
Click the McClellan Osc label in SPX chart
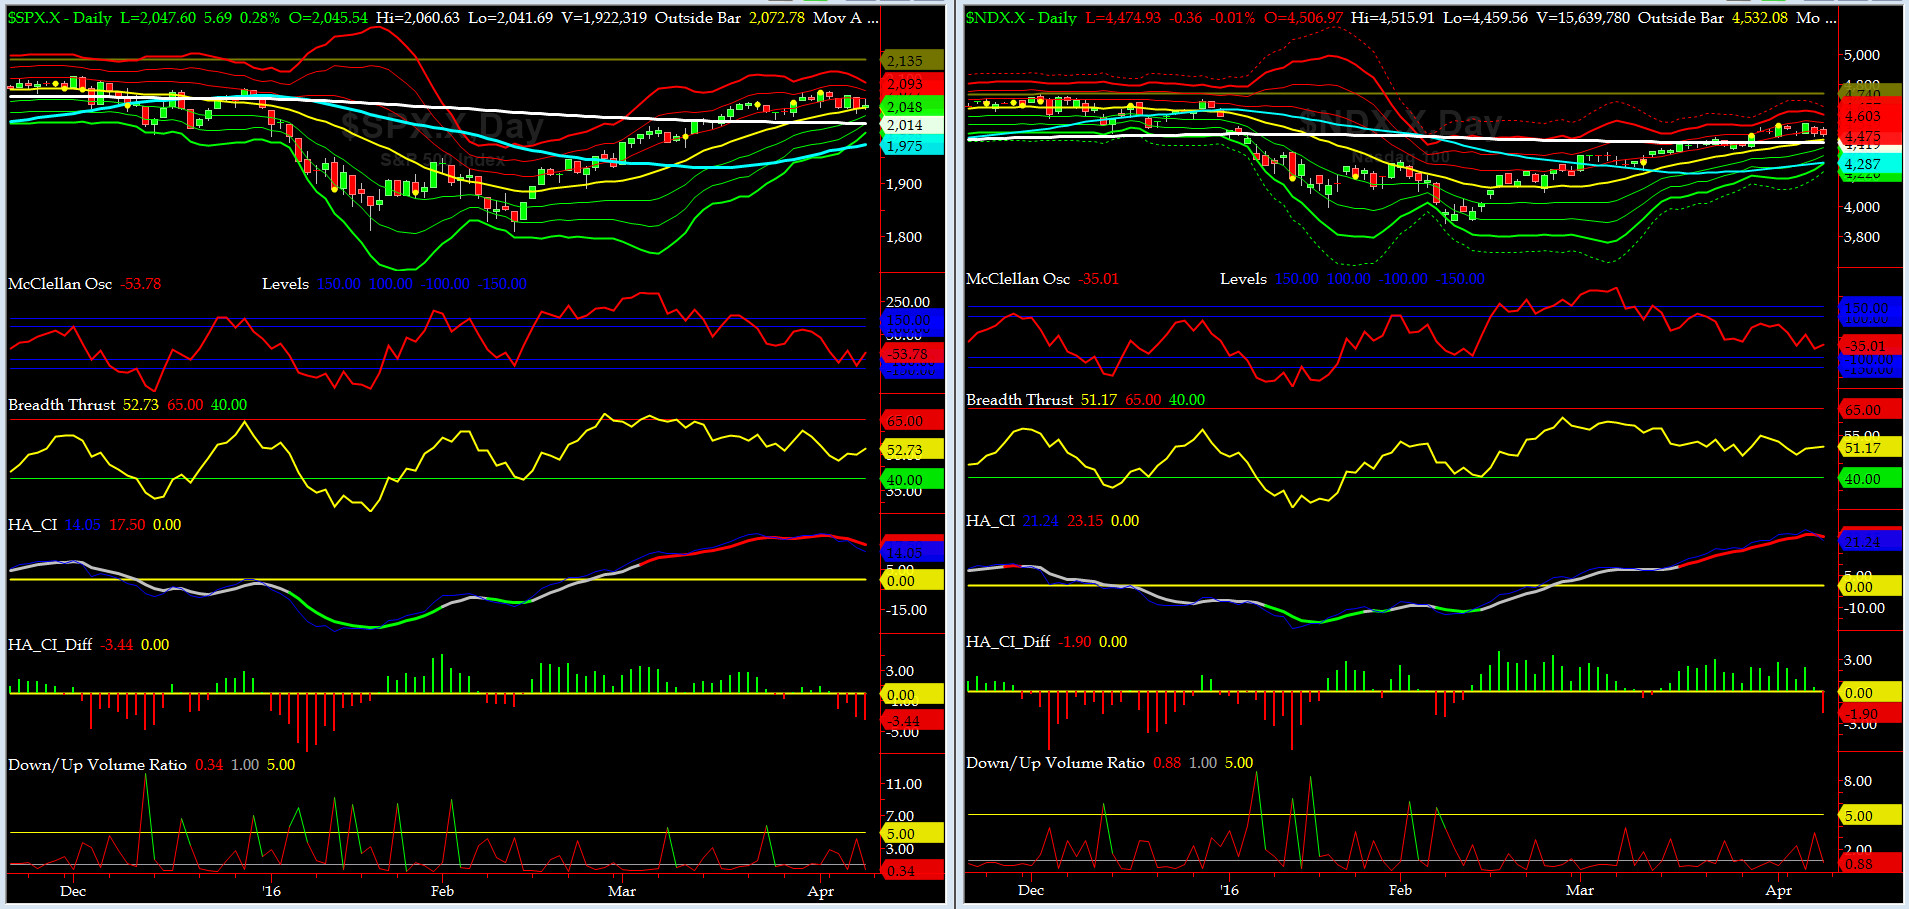point(60,284)
